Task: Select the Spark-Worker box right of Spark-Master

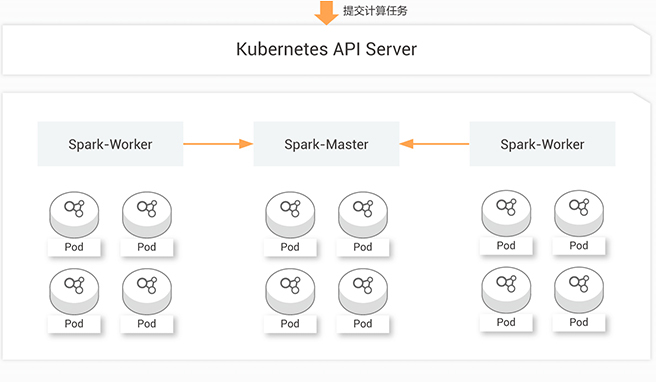Action: click(x=542, y=144)
